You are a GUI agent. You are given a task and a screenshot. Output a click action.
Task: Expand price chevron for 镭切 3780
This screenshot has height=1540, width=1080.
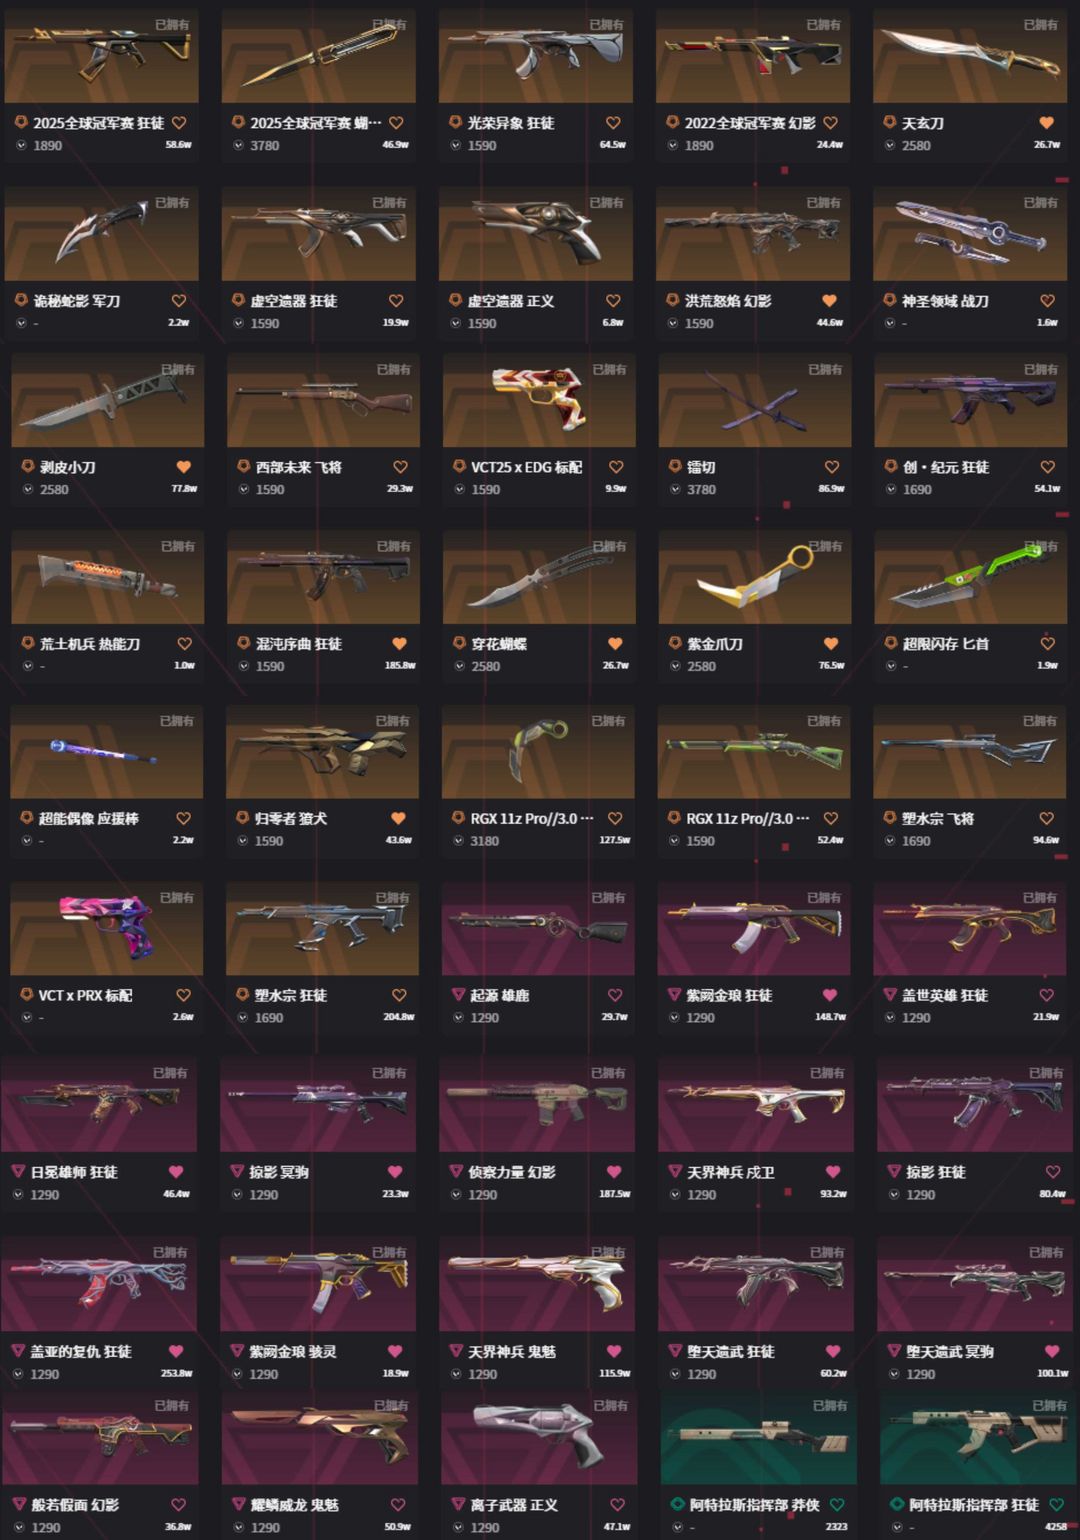(x=676, y=490)
